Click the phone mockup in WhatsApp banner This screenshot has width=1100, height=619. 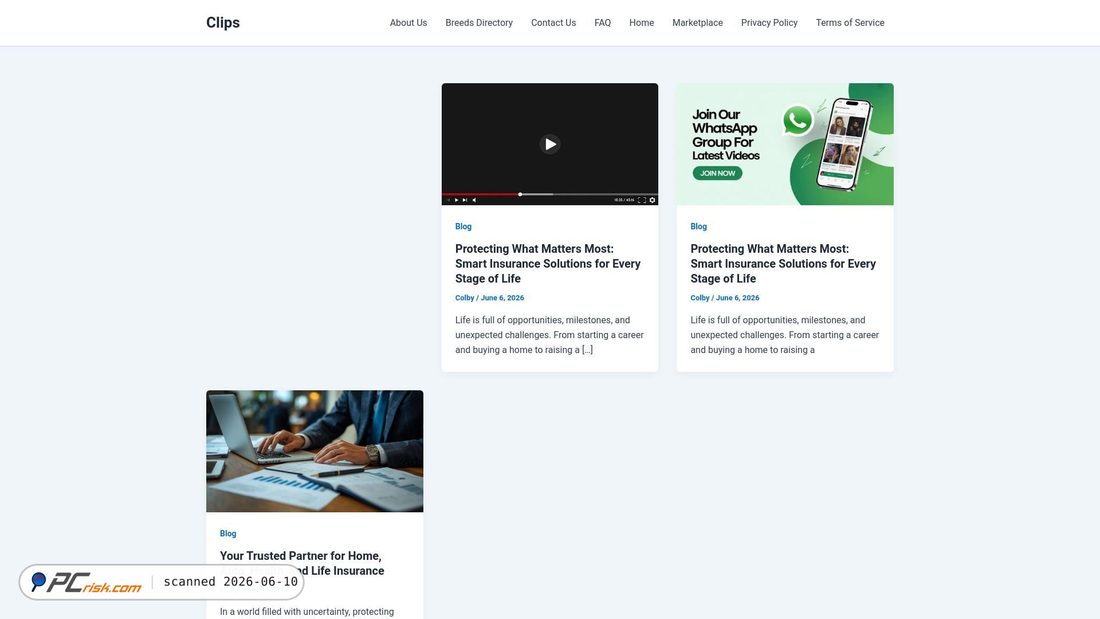click(845, 144)
